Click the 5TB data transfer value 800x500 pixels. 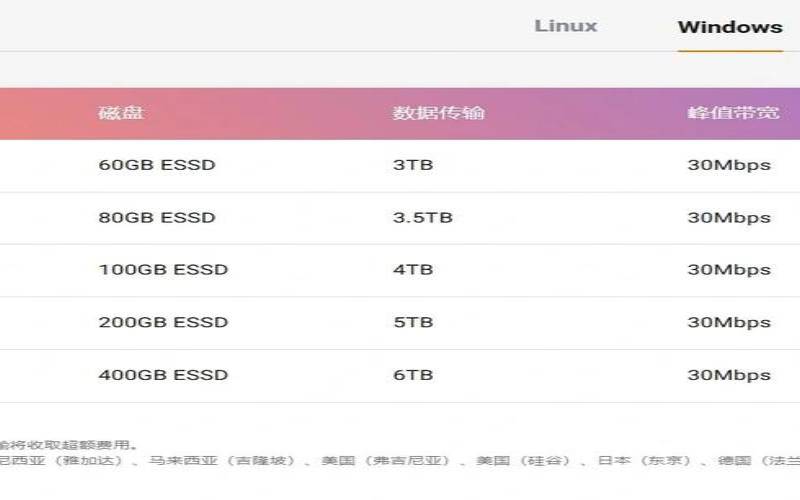(x=413, y=322)
